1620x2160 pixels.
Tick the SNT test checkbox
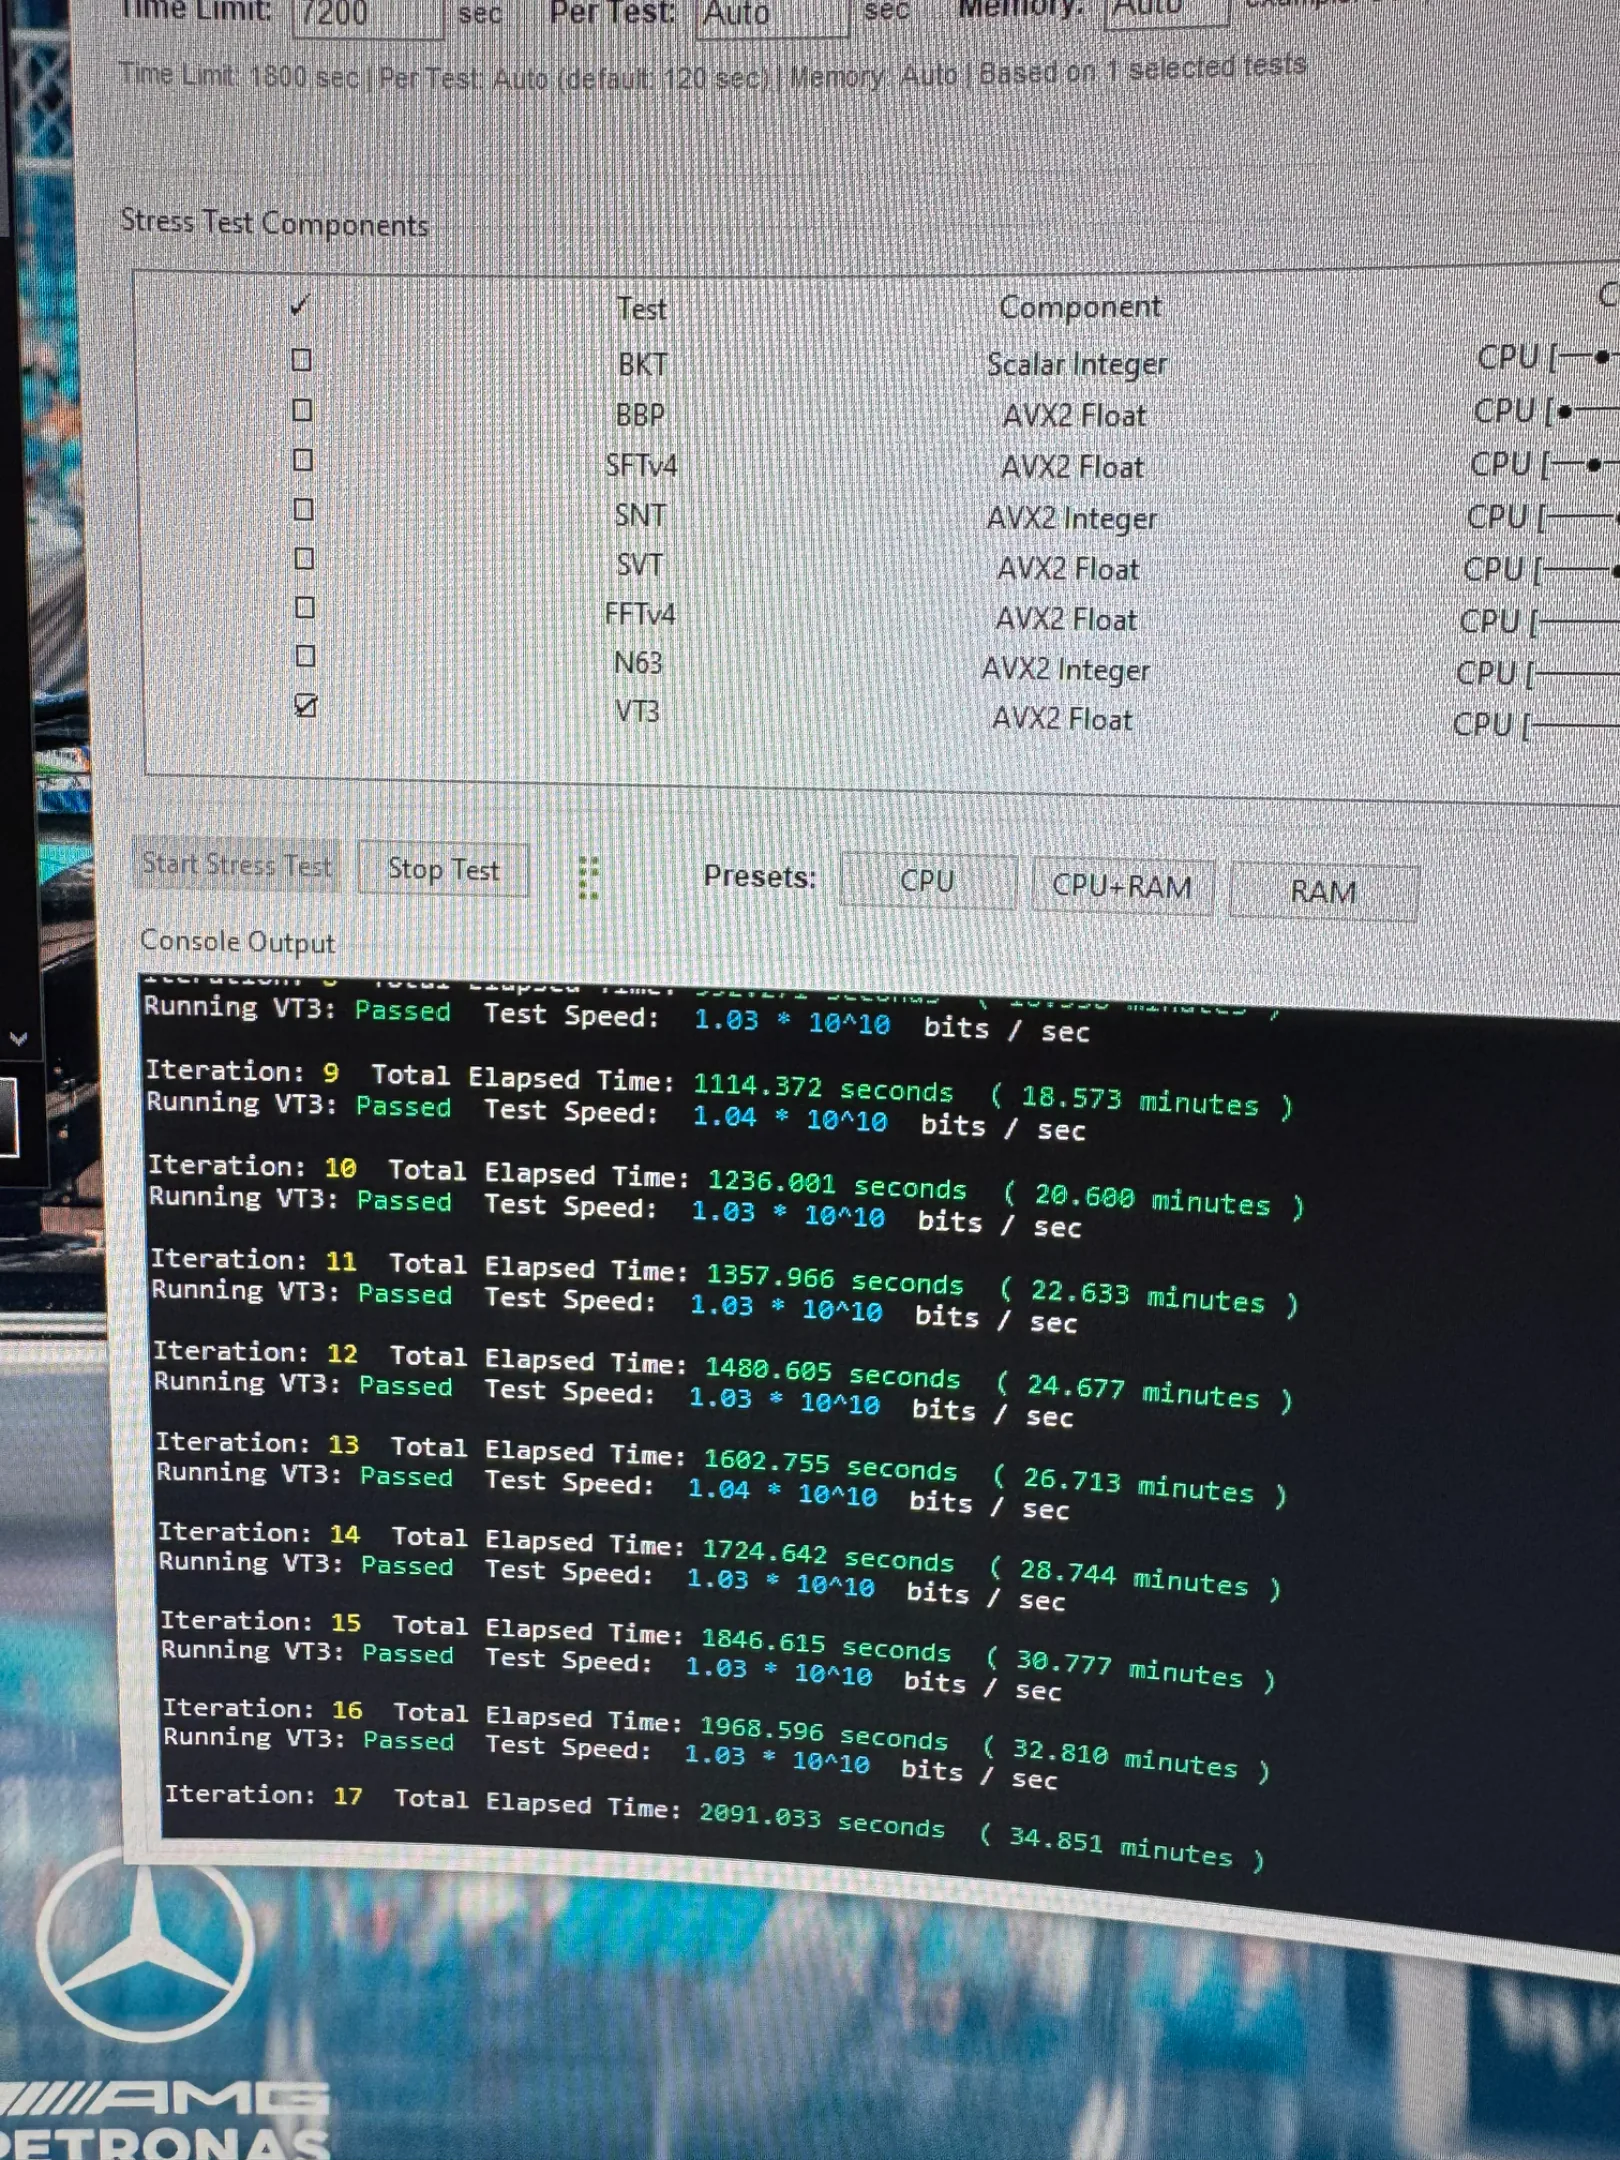pos(303,510)
